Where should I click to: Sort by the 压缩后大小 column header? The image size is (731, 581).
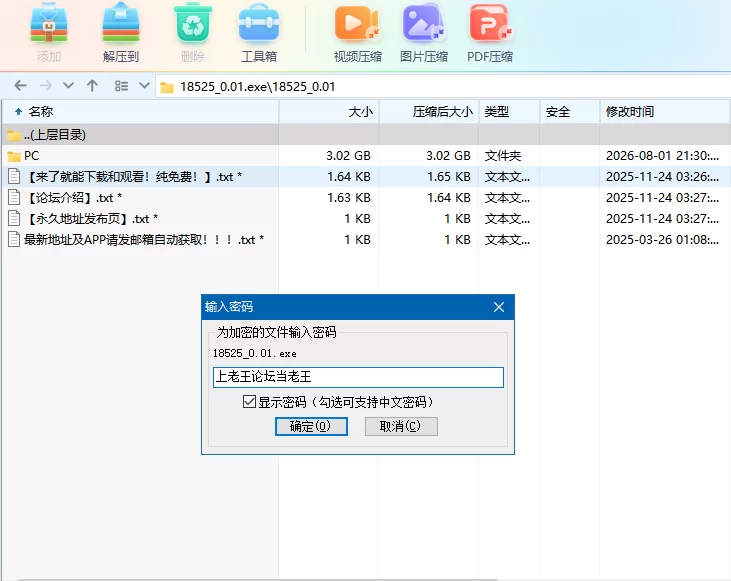pos(428,112)
